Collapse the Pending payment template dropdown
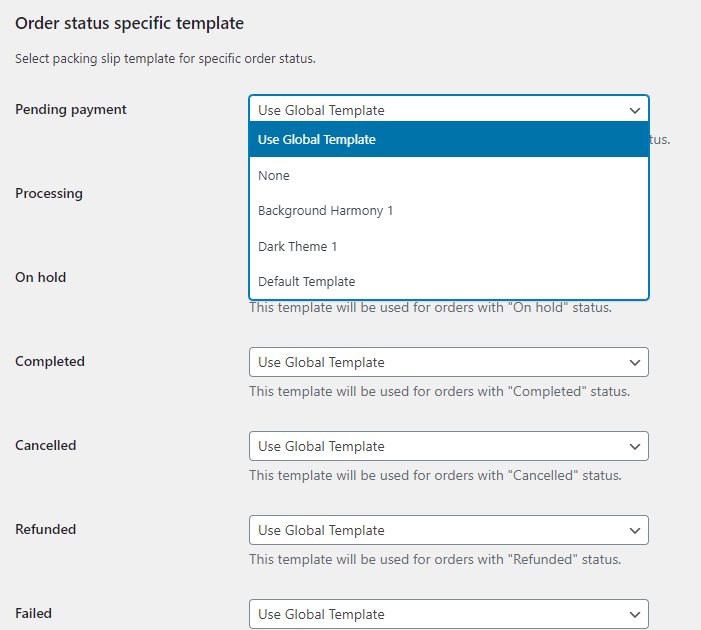 point(448,110)
